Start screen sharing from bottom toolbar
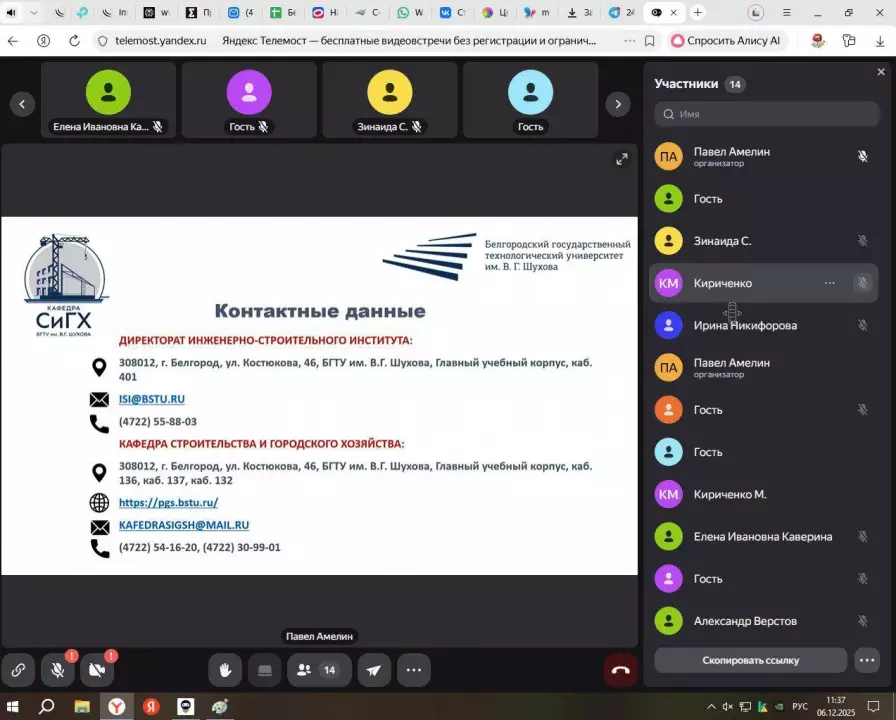Image resolution: width=896 pixels, height=720 pixels. (x=265, y=670)
